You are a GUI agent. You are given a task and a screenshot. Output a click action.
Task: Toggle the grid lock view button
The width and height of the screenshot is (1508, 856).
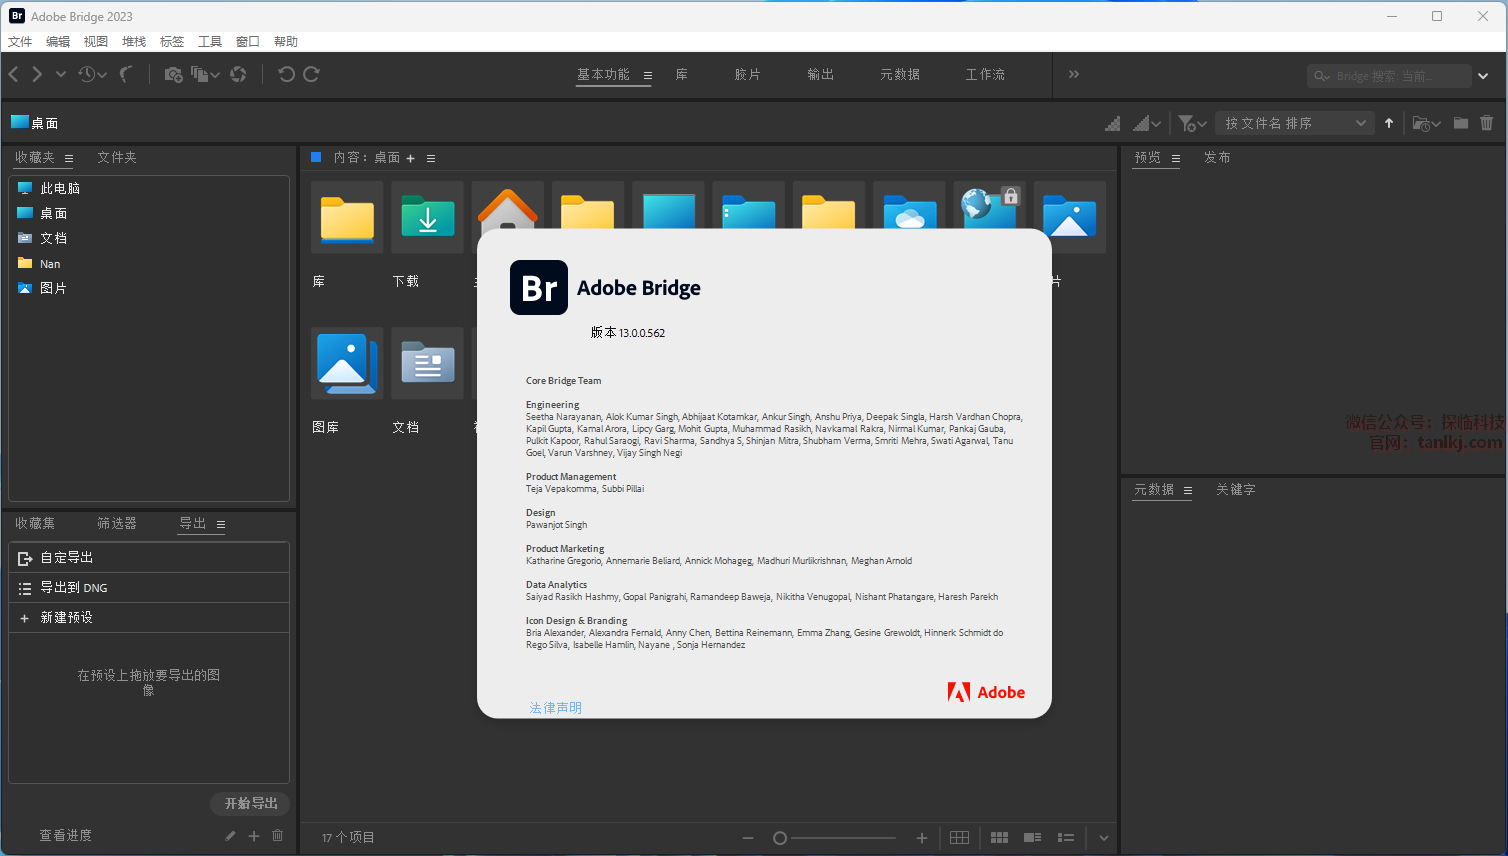point(959,838)
